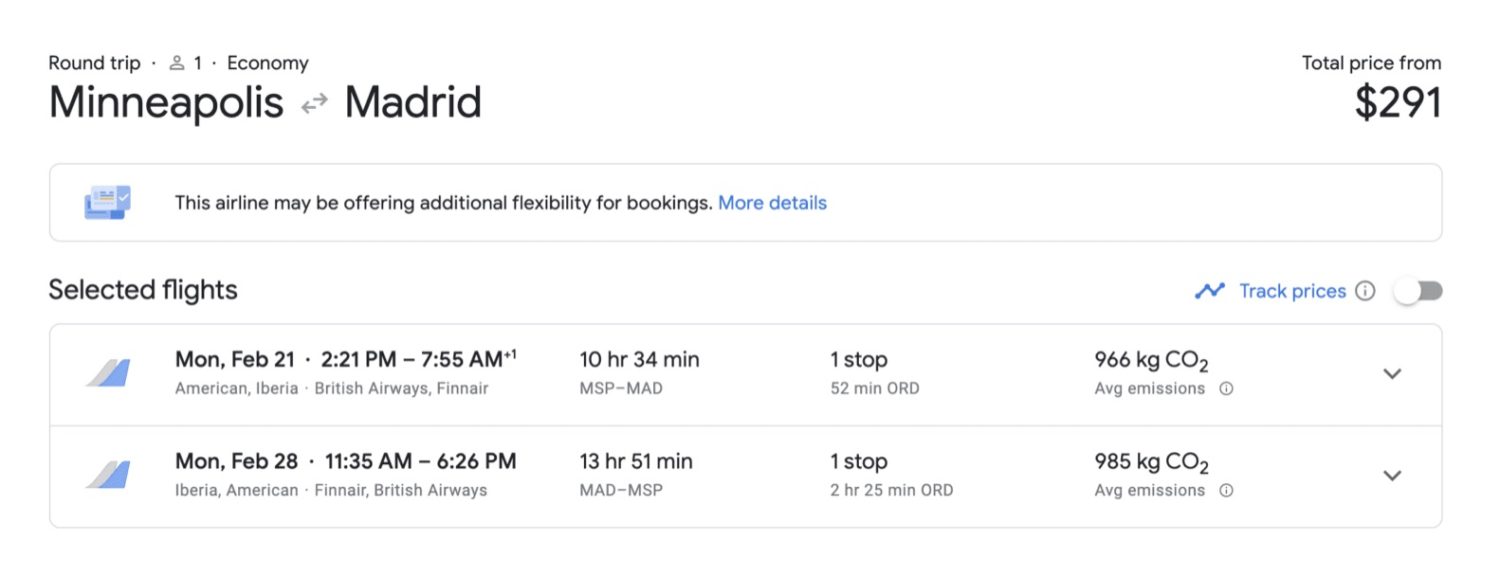The width and height of the screenshot is (1500, 576).
Task: Click the Minneapolis city name
Action: (167, 102)
